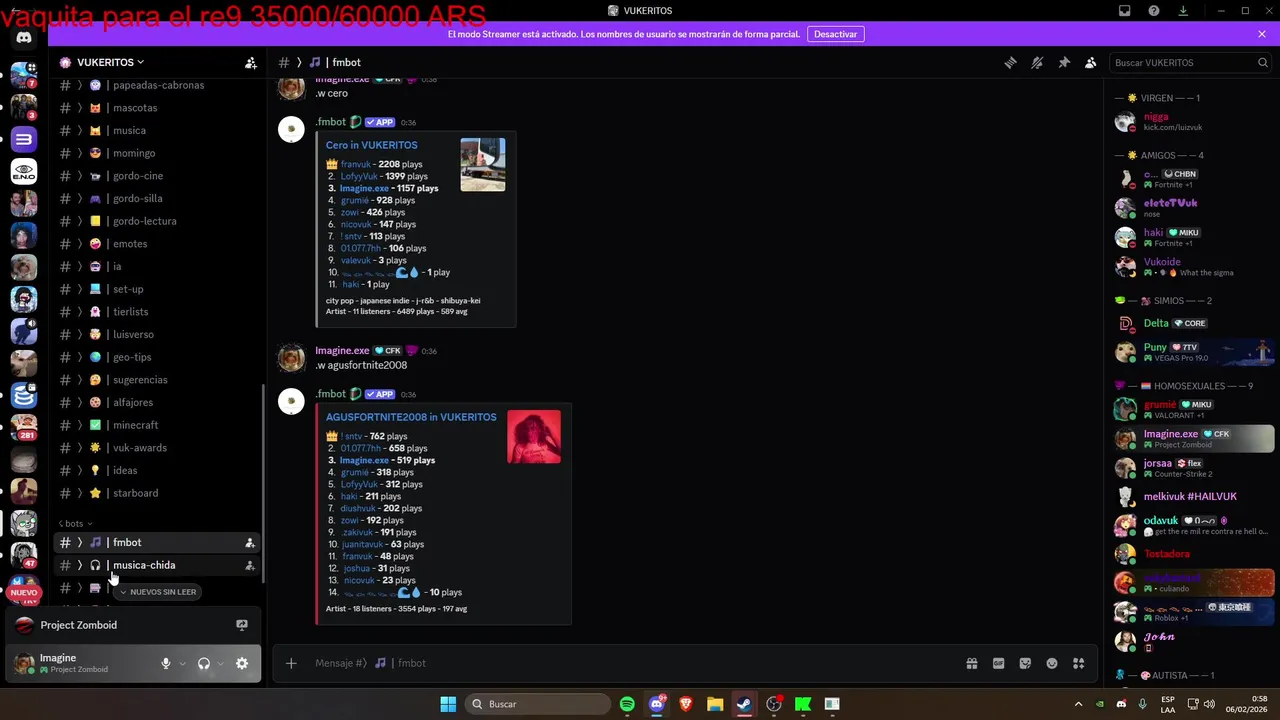Click the plus attachment button in message bar
The width and height of the screenshot is (1280, 720).
291,663
